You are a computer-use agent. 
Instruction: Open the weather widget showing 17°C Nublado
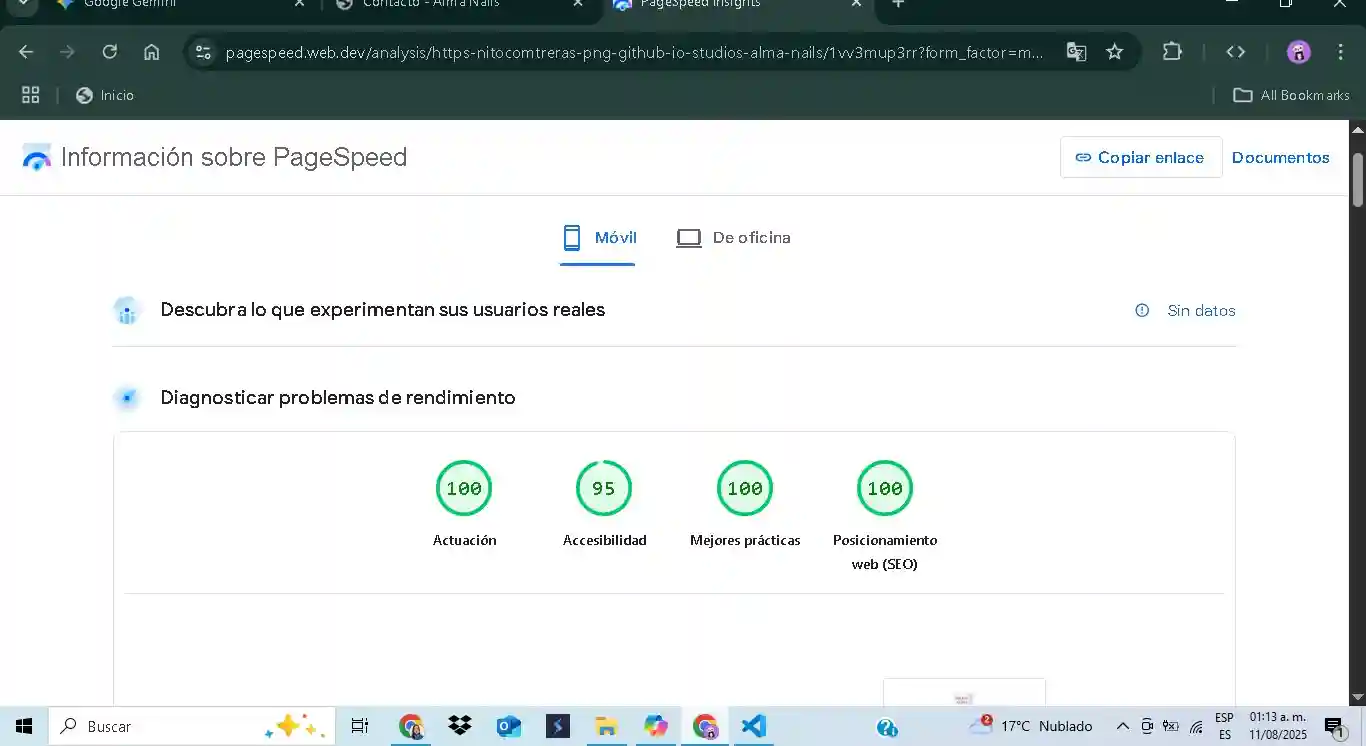pos(1030,726)
